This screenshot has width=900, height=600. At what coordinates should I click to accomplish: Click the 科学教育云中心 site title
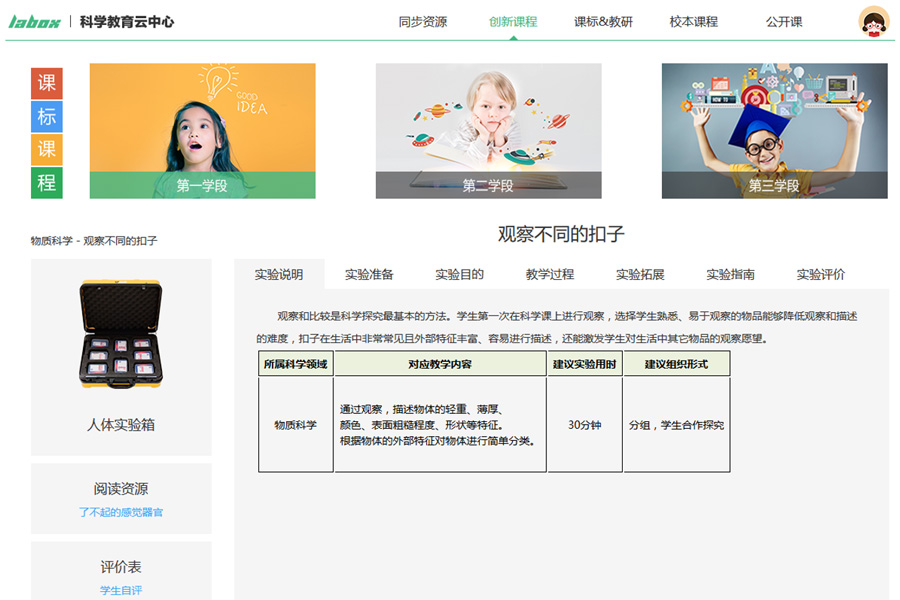[x=127, y=22]
